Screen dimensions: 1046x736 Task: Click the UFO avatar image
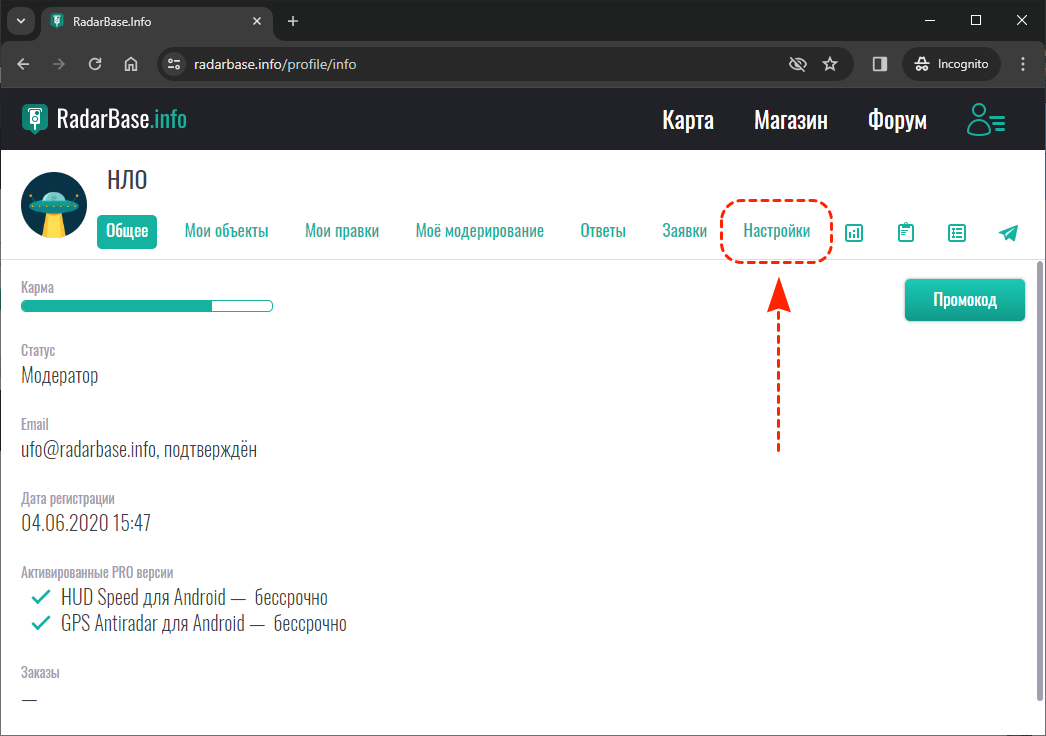click(x=53, y=204)
